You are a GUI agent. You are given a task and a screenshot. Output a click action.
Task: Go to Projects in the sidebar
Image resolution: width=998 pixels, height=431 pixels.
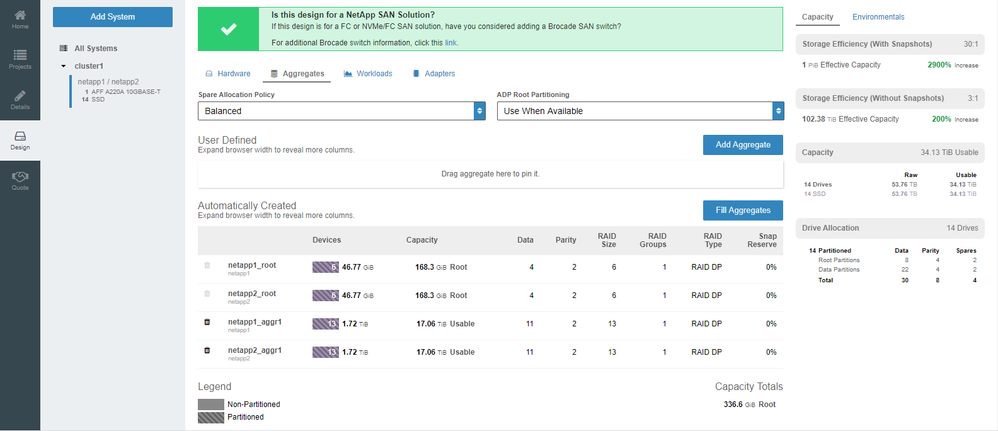pos(20,57)
